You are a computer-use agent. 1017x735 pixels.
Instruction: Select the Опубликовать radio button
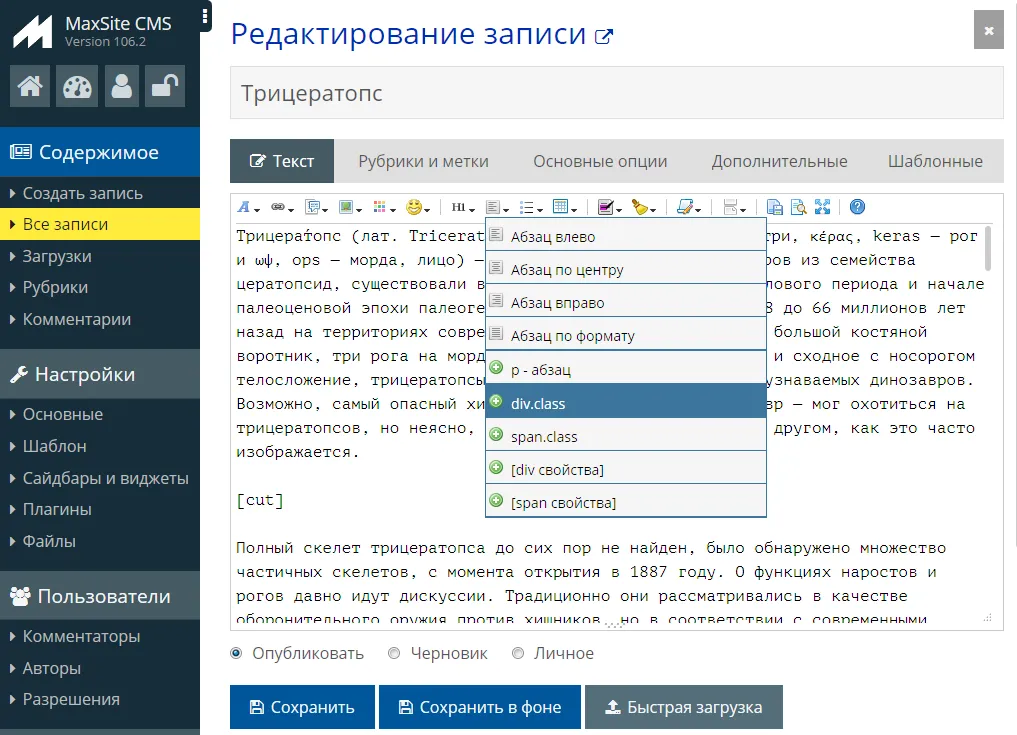coord(237,653)
